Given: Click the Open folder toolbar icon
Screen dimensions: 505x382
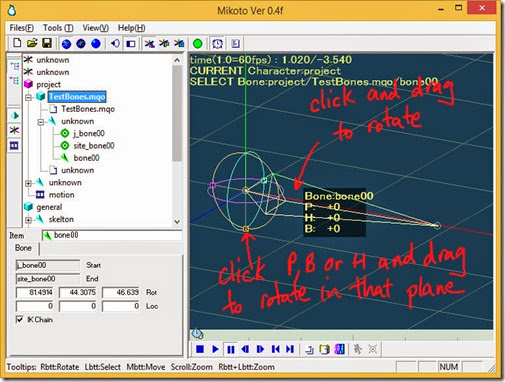Looking at the screenshot, I should (x=32, y=43).
